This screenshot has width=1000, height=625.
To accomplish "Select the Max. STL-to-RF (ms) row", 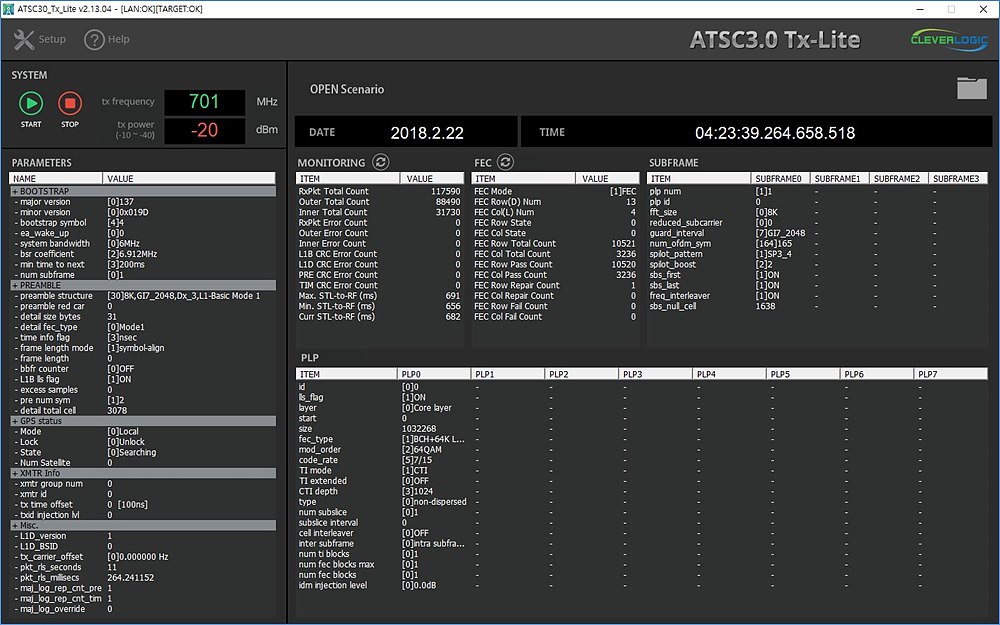I will 379,296.
